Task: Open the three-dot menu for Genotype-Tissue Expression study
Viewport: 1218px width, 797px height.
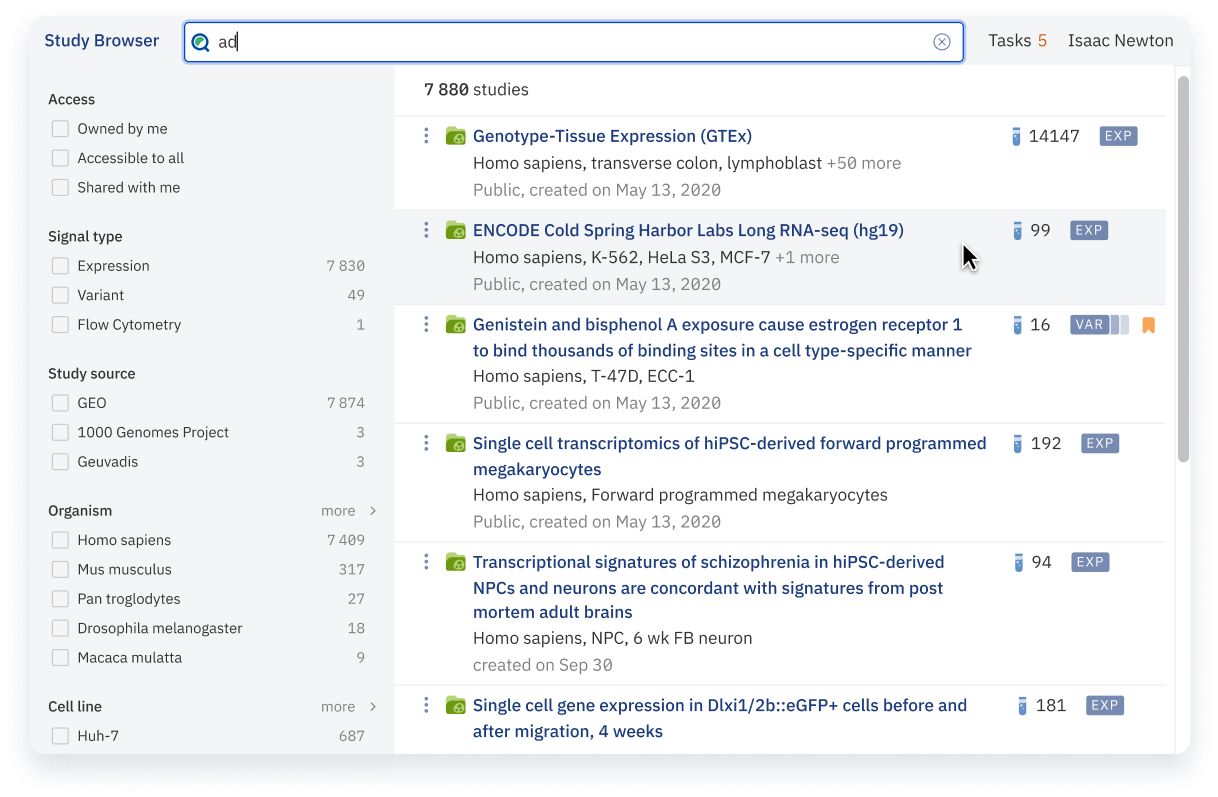Action: click(426, 136)
